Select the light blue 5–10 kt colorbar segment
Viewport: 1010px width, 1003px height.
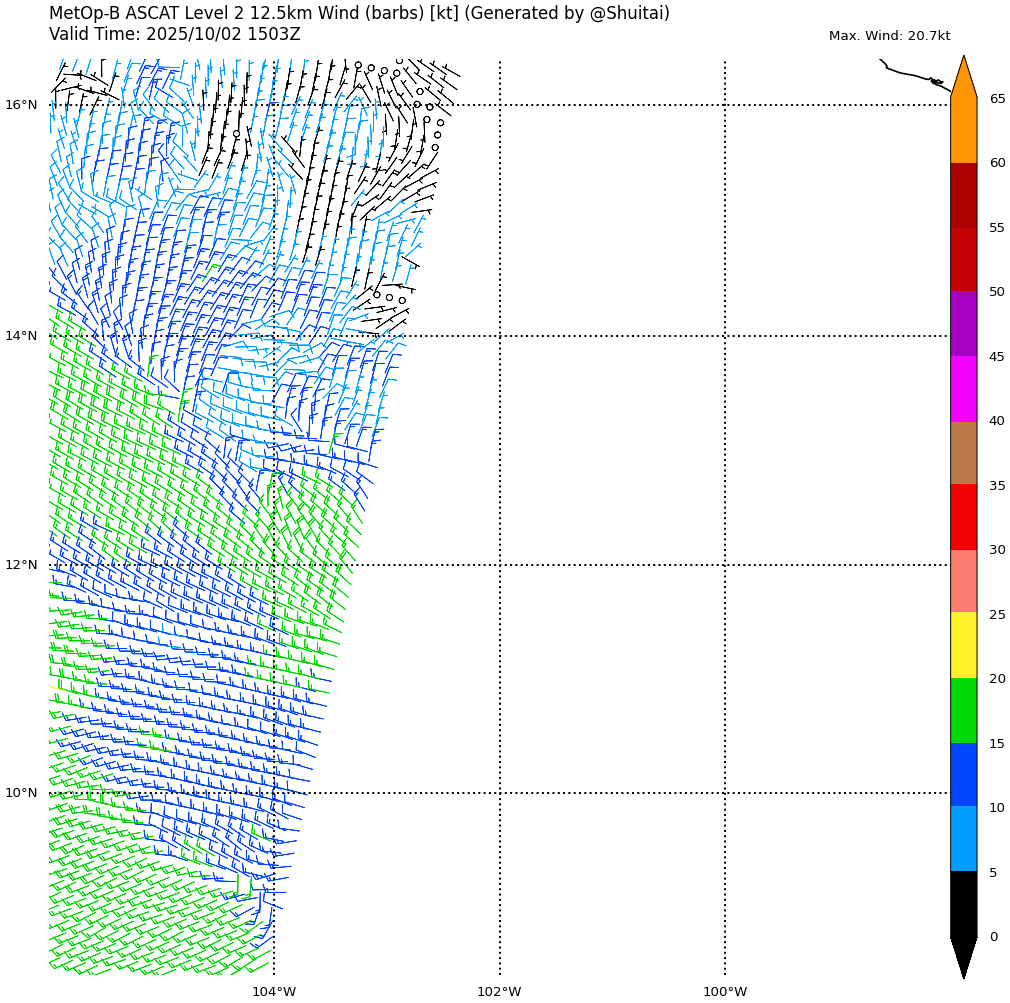[963, 839]
